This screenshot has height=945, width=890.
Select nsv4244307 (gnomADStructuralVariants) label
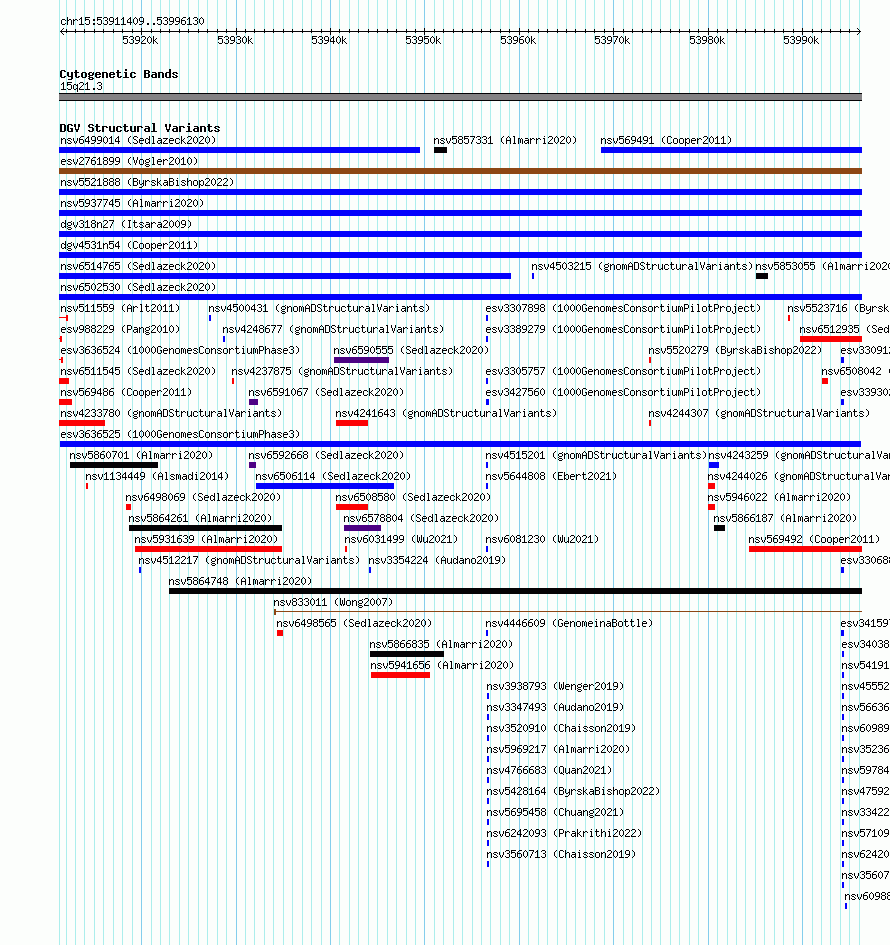759,413
